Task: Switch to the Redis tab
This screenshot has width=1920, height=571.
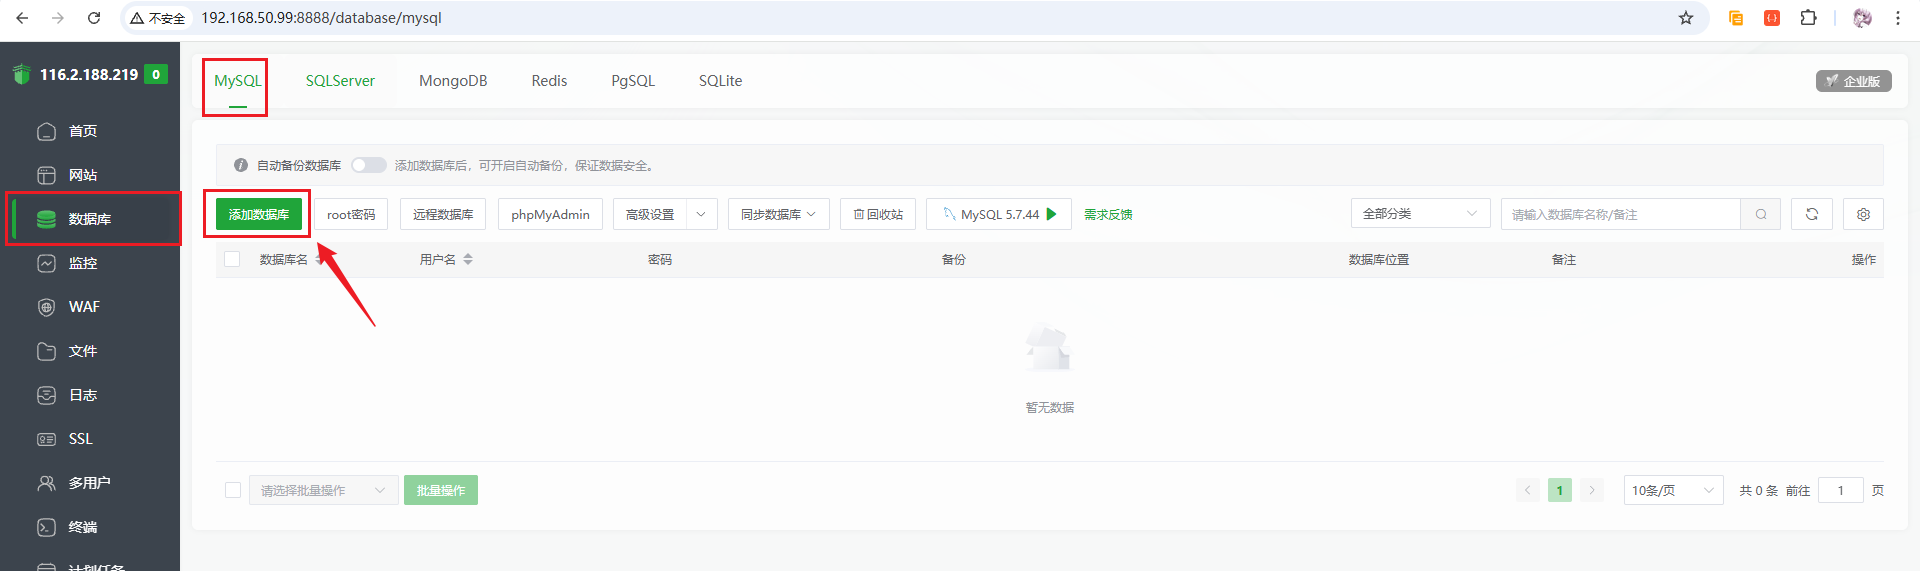Action: [549, 81]
